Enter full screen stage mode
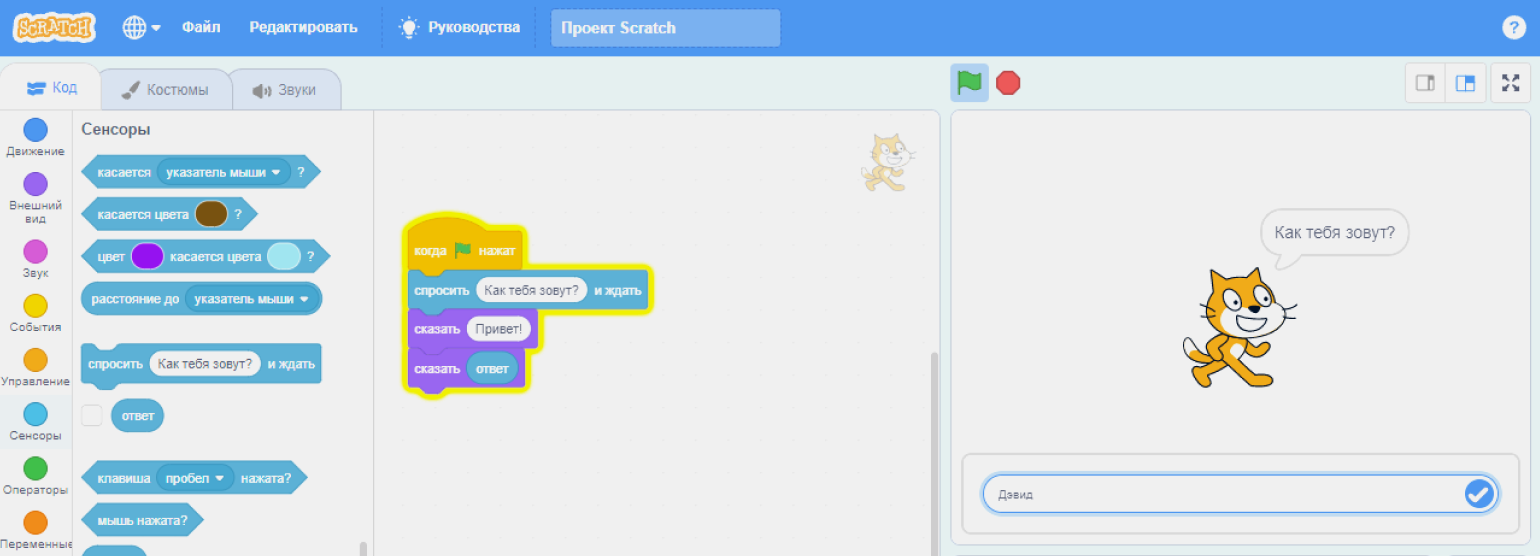 pos(1510,84)
